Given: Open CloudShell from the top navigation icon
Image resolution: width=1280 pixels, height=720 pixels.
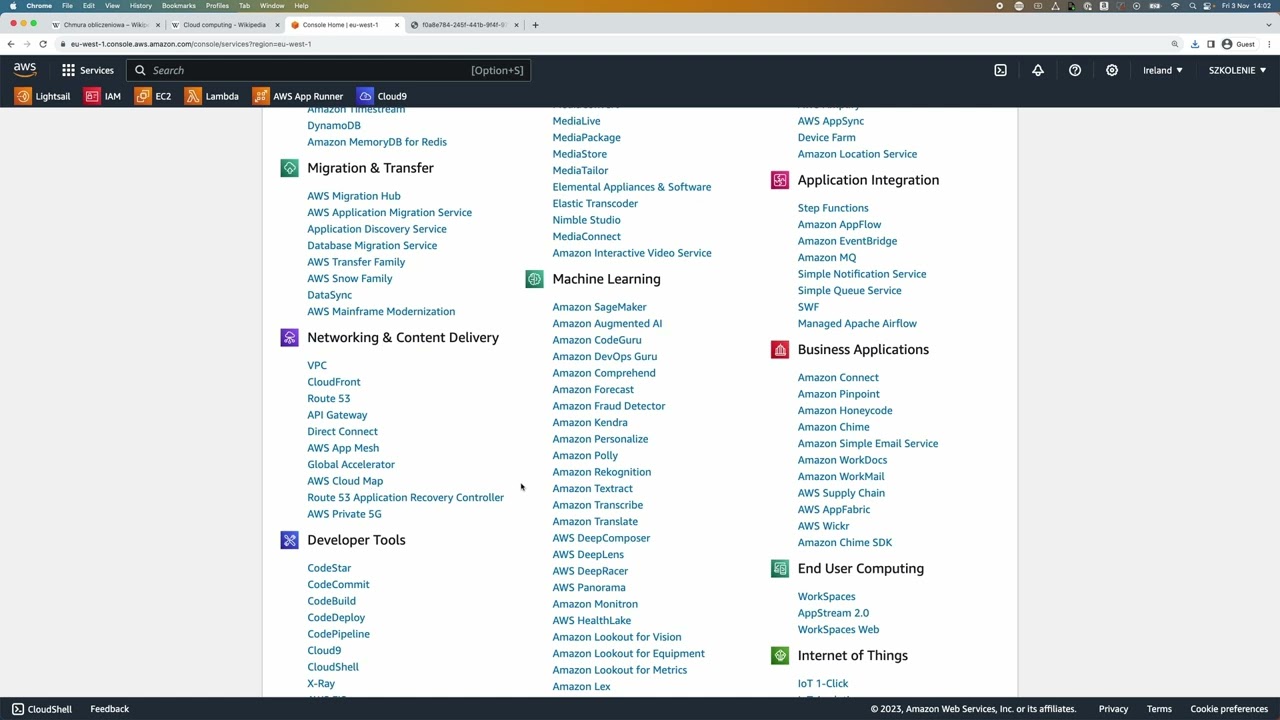Looking at the screenshot, I should coord(1000,70).
